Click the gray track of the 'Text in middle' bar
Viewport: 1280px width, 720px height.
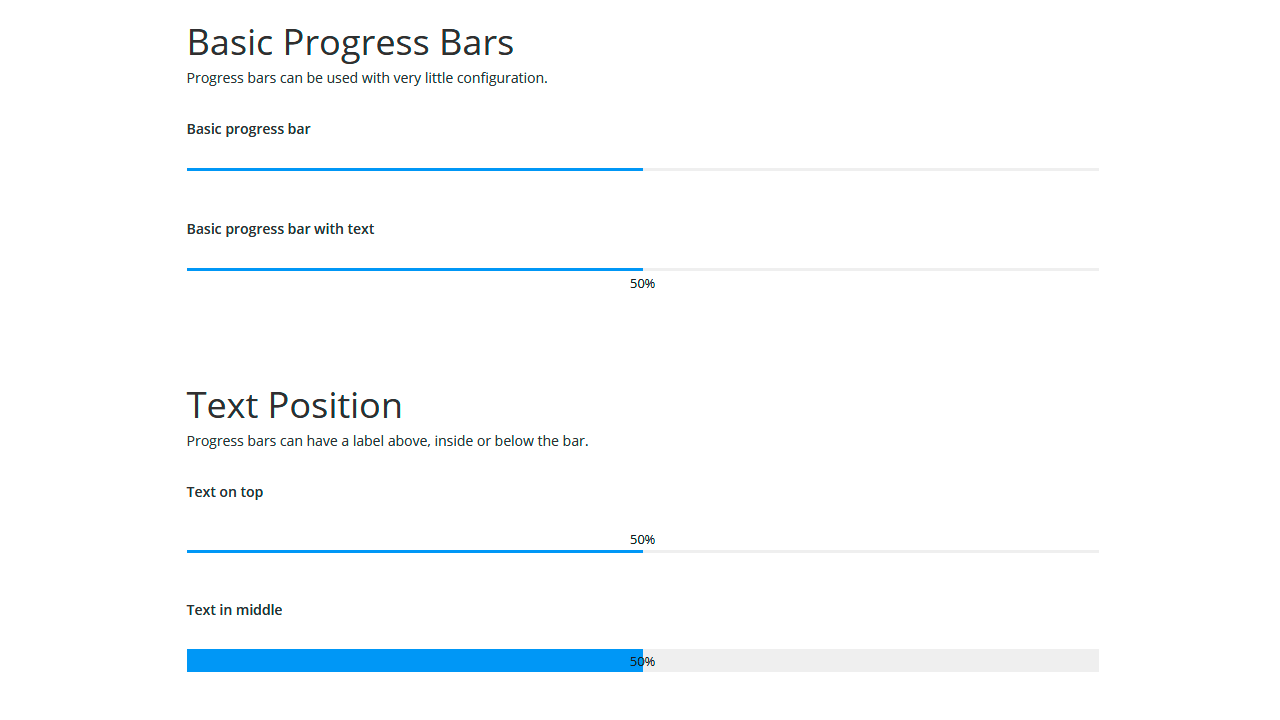870,660
